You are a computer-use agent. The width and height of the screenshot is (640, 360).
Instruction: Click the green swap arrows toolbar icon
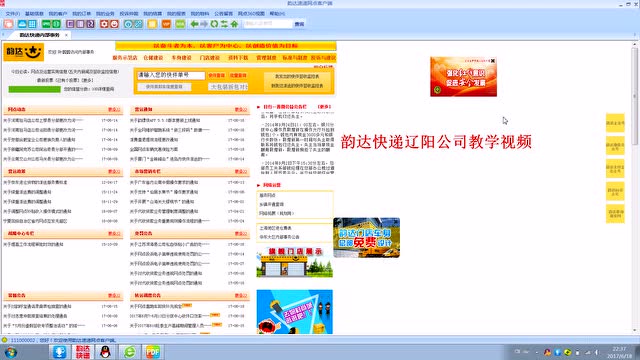(224, 24)
